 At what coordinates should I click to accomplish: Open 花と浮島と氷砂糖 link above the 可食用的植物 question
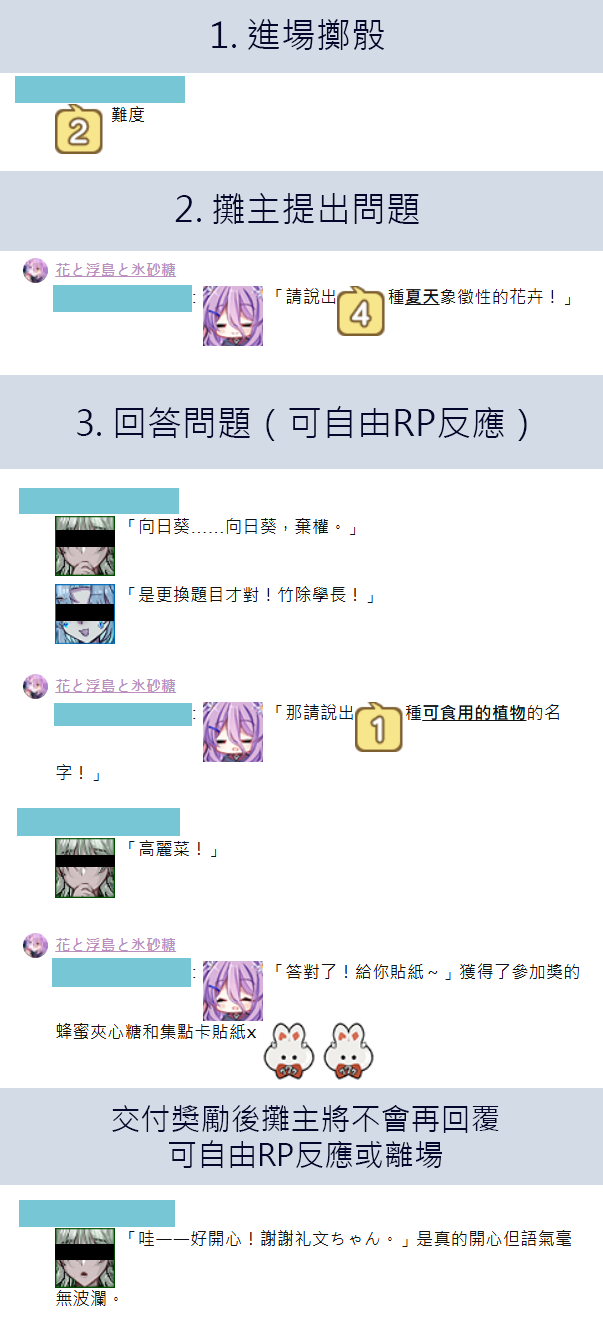pos(115,686)
